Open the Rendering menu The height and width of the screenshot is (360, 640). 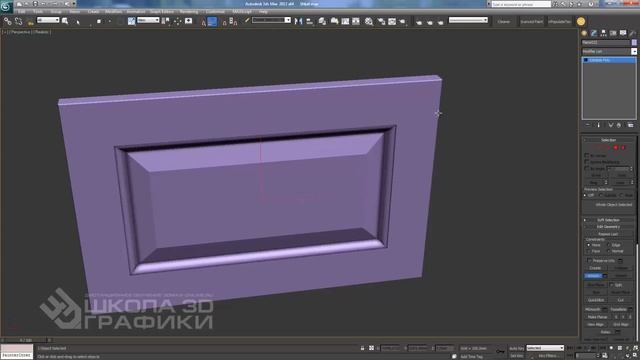coord(189,11)
